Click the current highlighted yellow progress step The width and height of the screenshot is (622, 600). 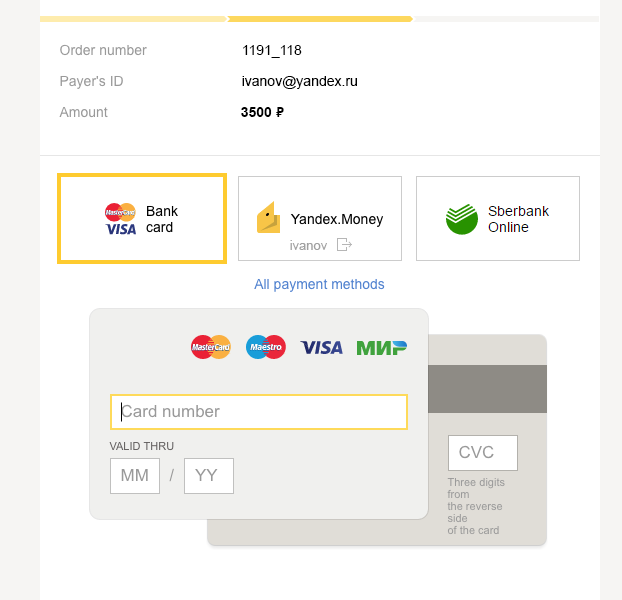320,19
